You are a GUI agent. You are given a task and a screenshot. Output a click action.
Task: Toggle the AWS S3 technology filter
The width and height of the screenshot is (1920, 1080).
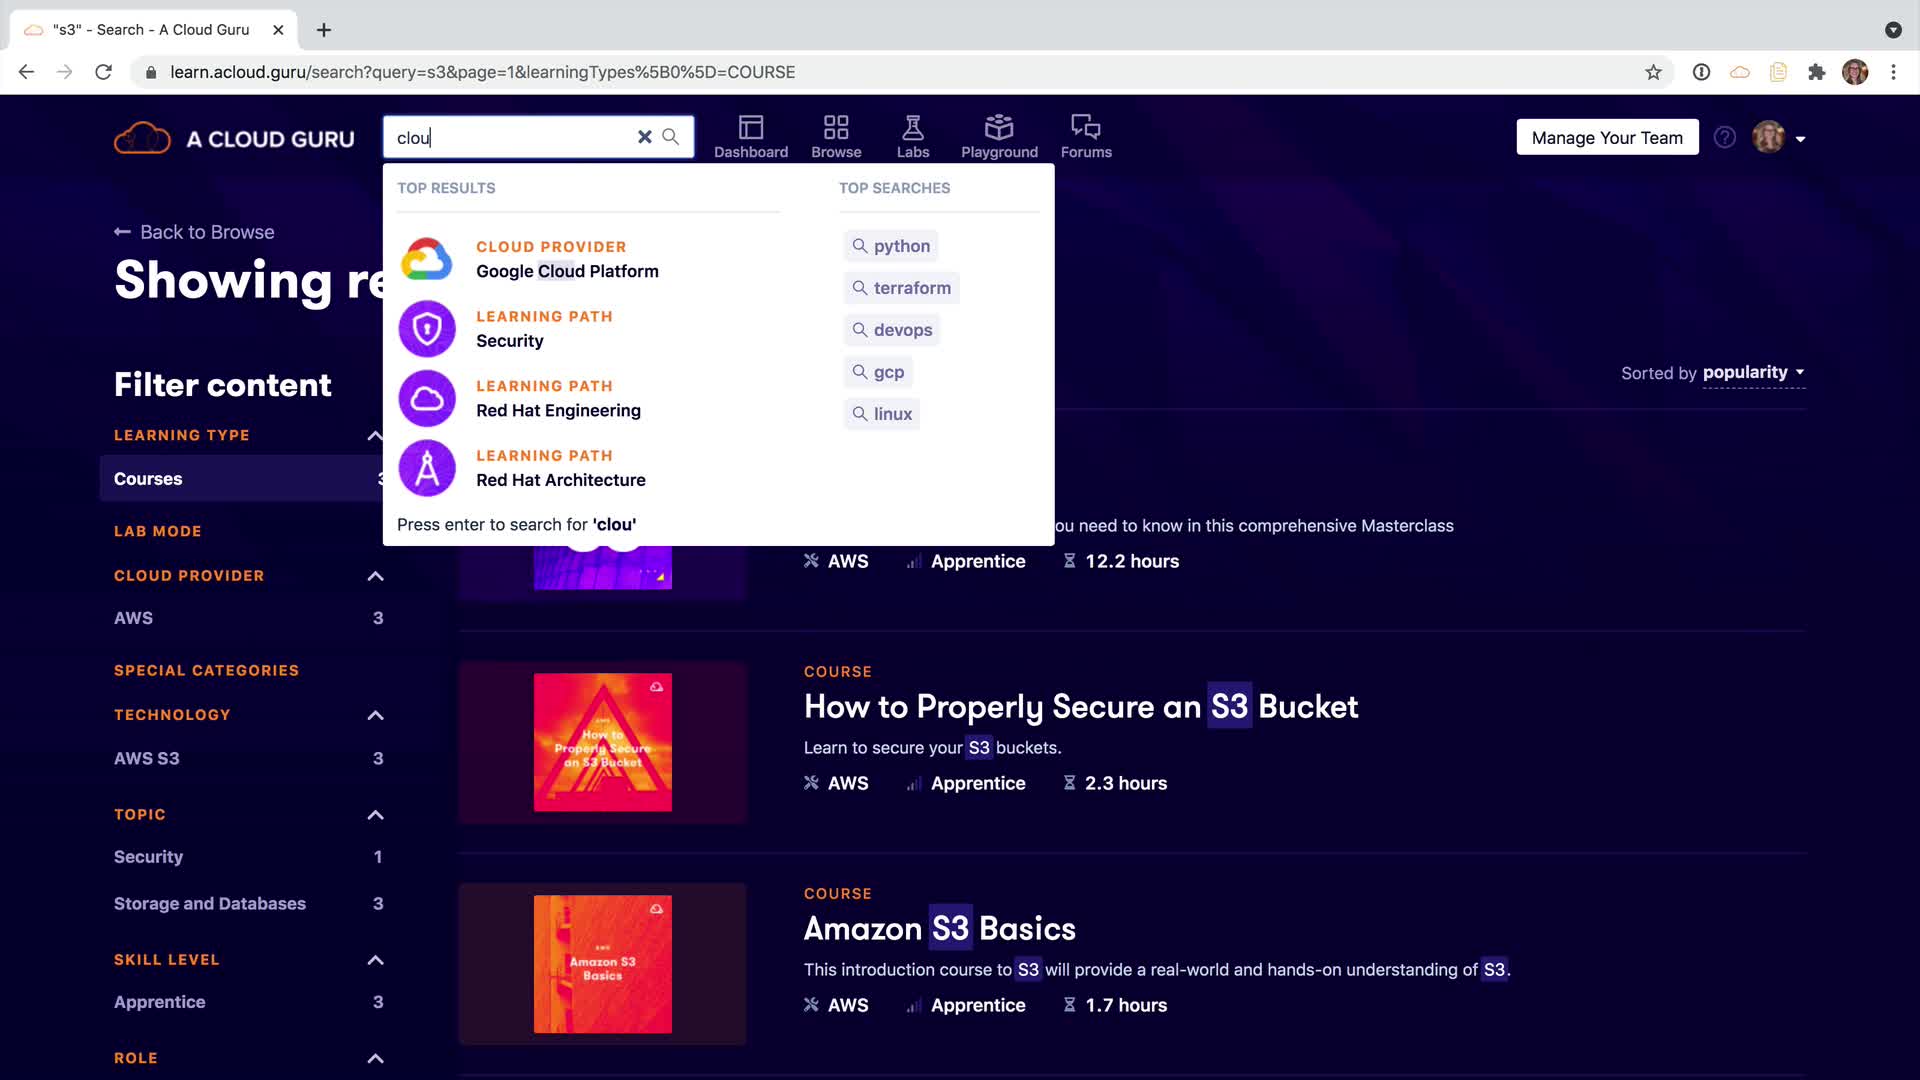pyautogui.click(x=147, y=758)
